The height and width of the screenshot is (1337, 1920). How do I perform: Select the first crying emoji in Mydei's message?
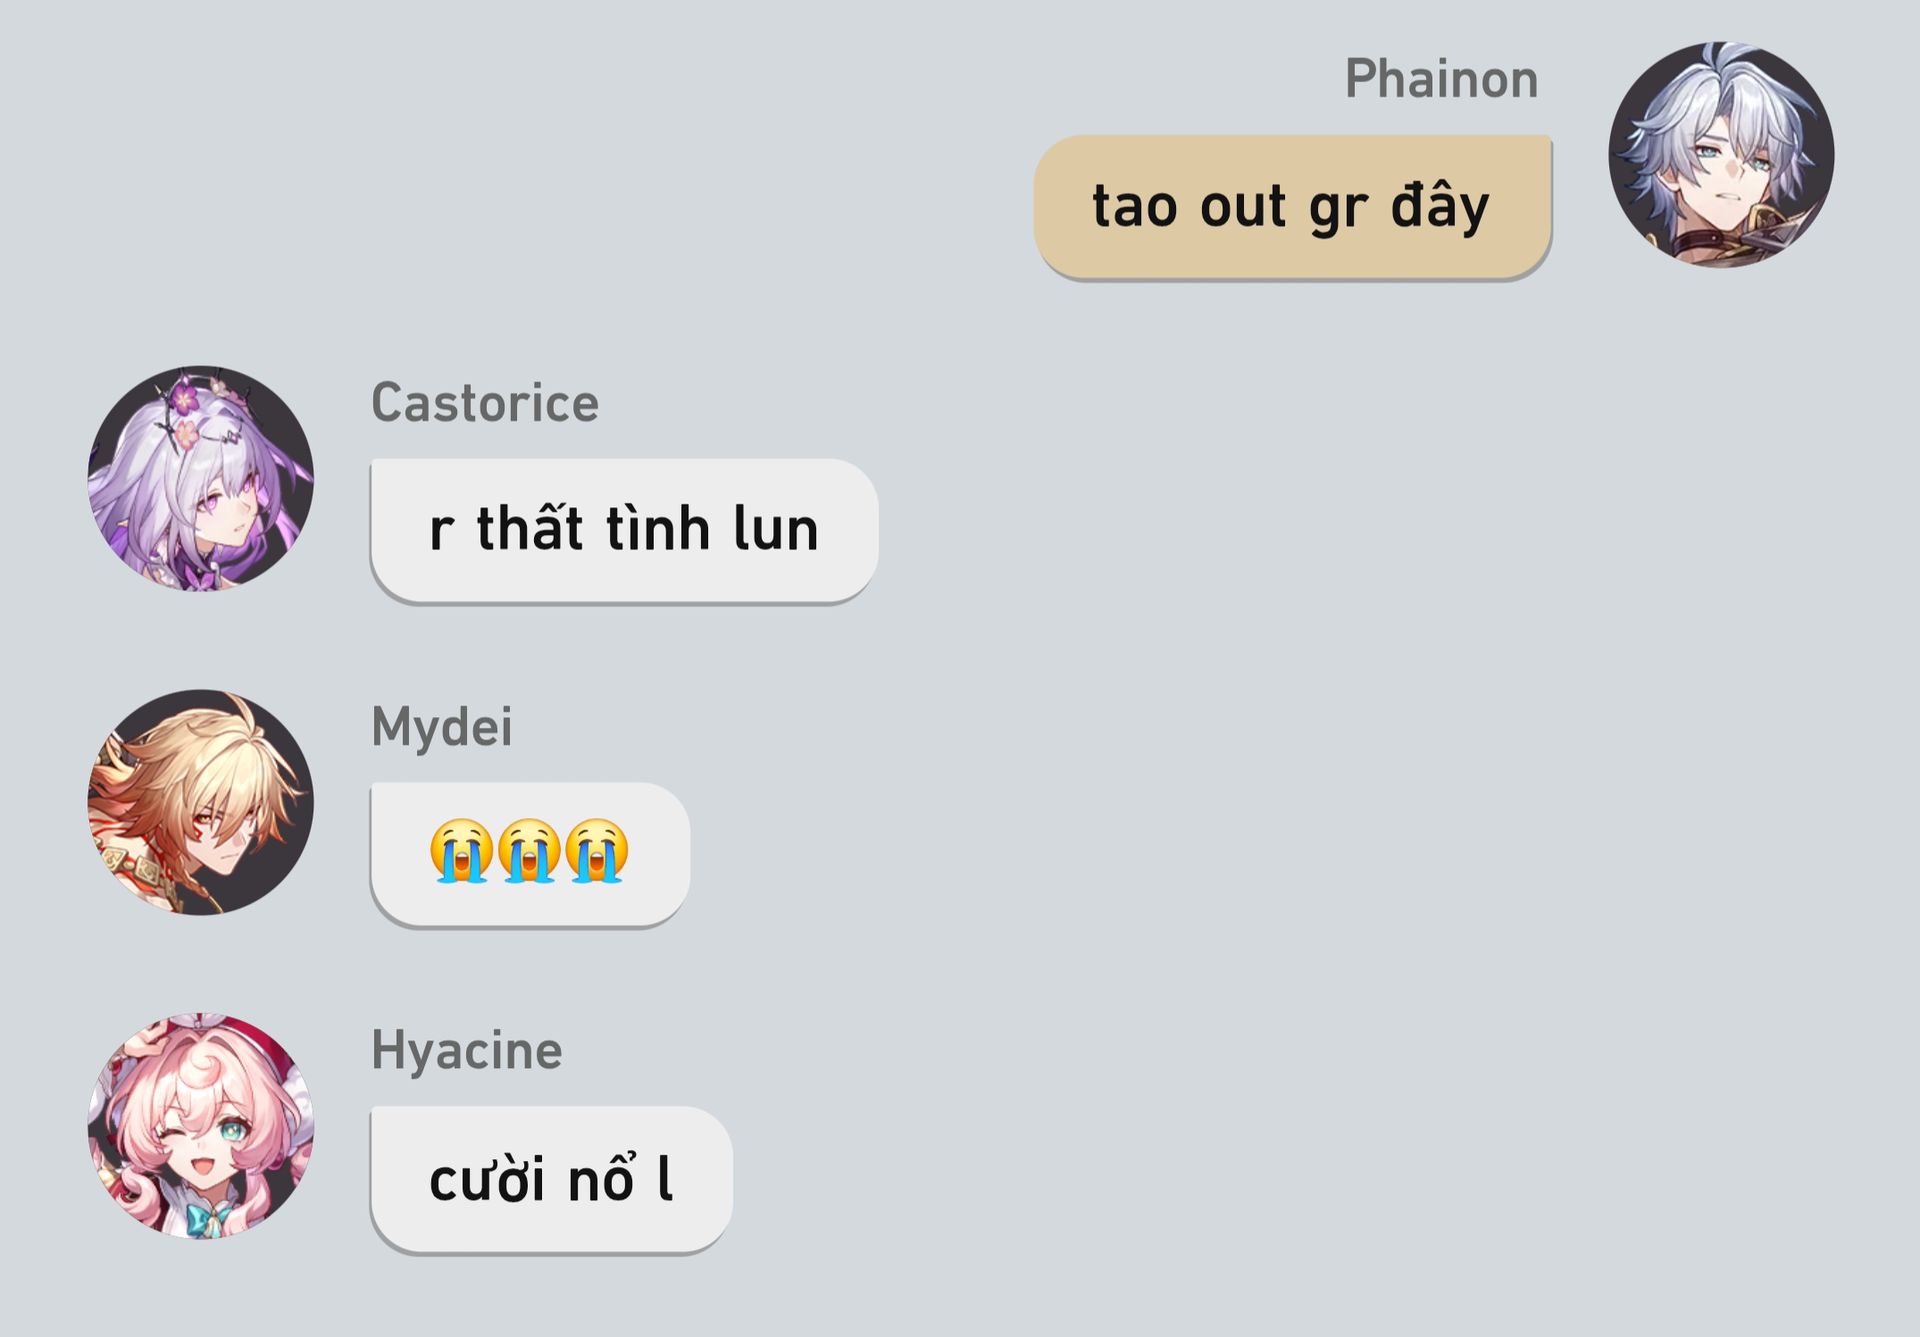click(x=461, y=851)
